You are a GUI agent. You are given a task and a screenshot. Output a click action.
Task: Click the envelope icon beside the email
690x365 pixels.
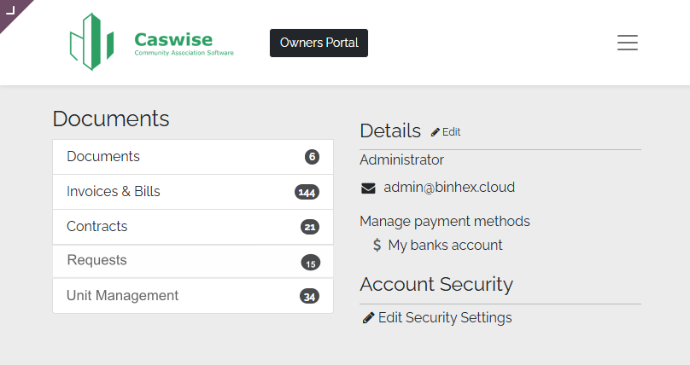pos(368,188)
